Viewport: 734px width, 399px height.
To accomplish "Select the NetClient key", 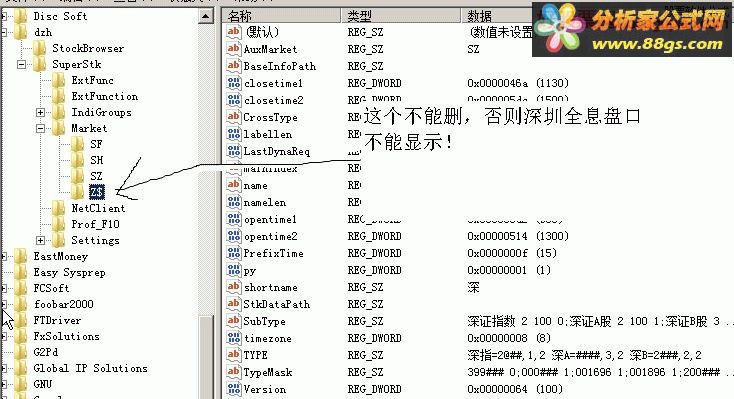I will point(98,208).
